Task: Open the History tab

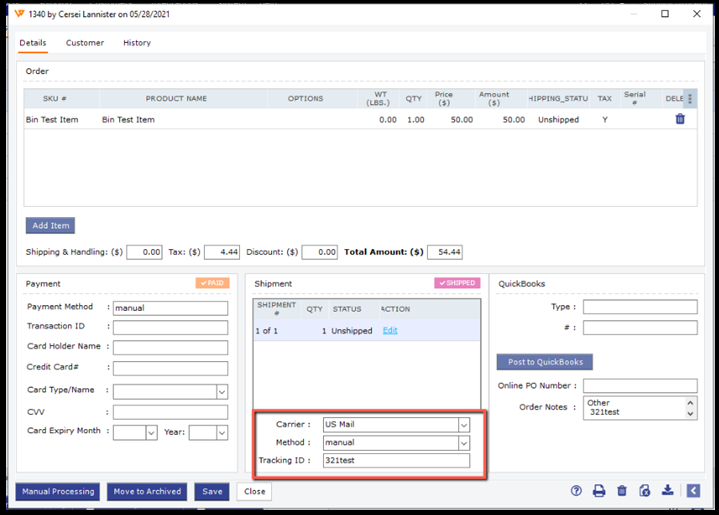Action: pyautogui.click(x=137, y=43)
